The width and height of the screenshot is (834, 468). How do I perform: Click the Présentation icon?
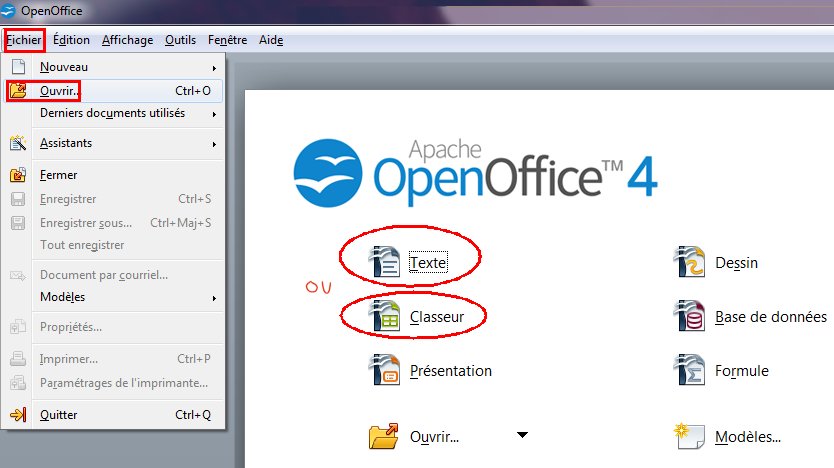tap(385, 370)
